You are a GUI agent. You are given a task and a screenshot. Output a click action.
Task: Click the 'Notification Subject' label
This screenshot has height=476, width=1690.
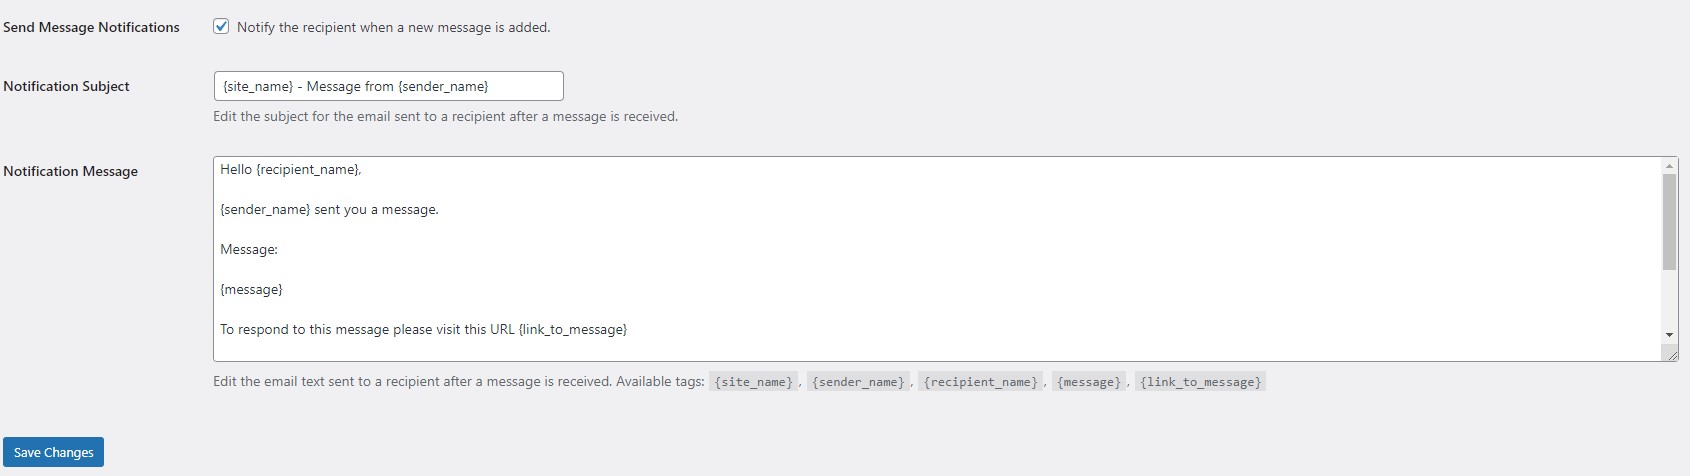[66, 86]
